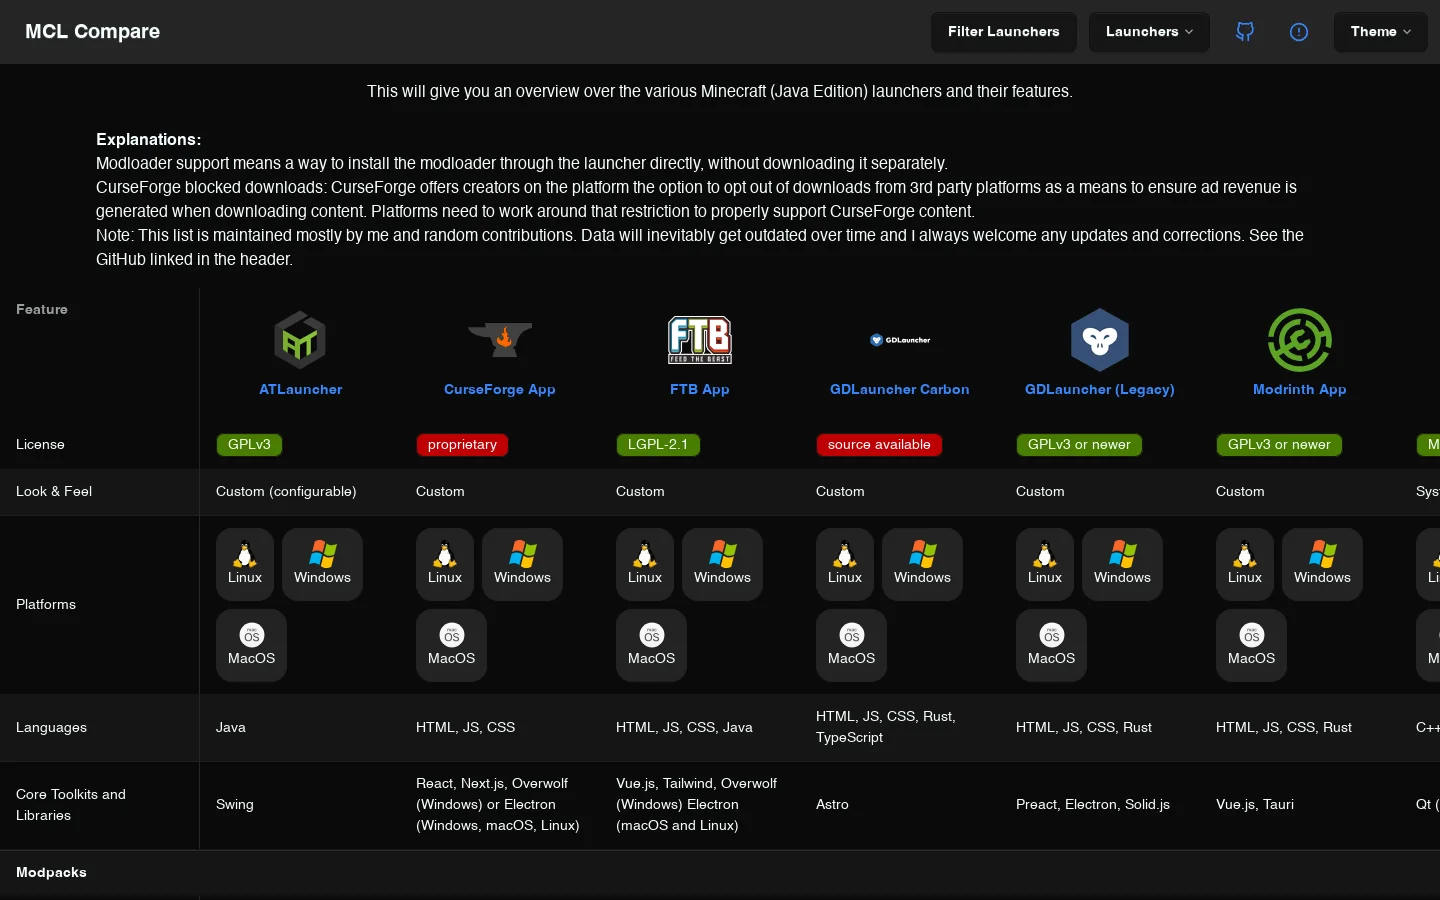Click the source available license badge
Viewport: 1440px width, 900px height.
point(879,445)
